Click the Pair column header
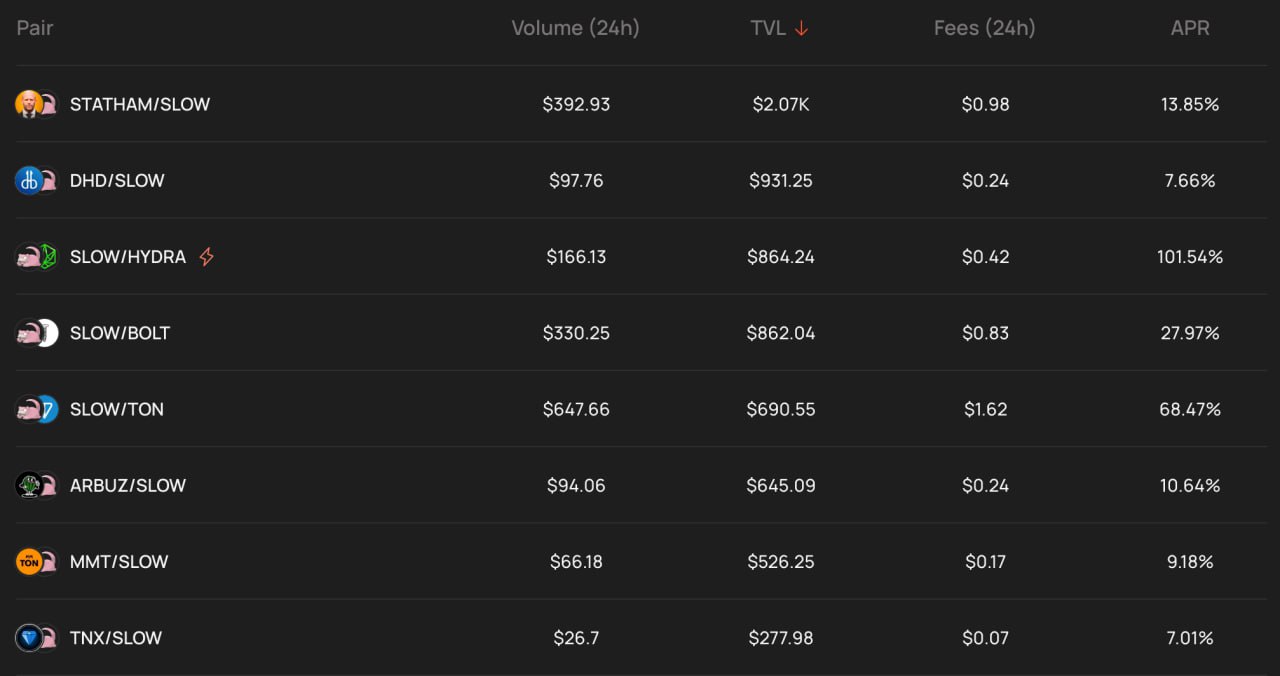This screenshot has height=676, width=1280. point(35,28)
